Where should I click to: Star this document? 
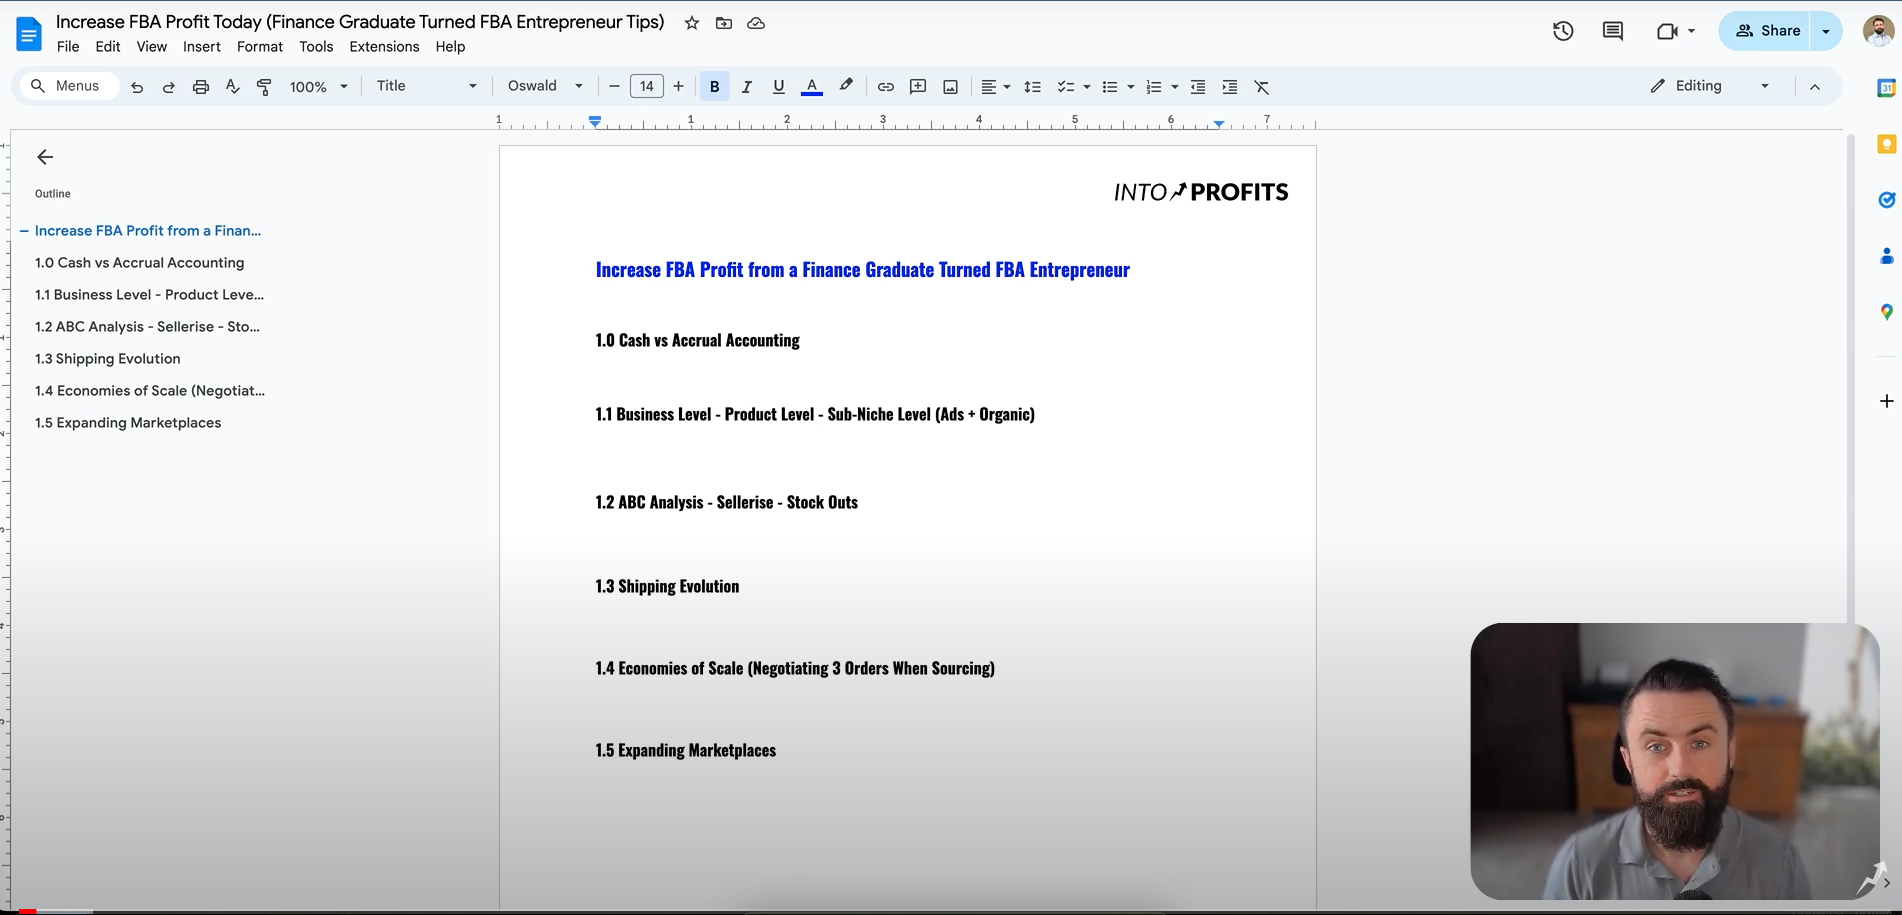click(x=692, y=23)
